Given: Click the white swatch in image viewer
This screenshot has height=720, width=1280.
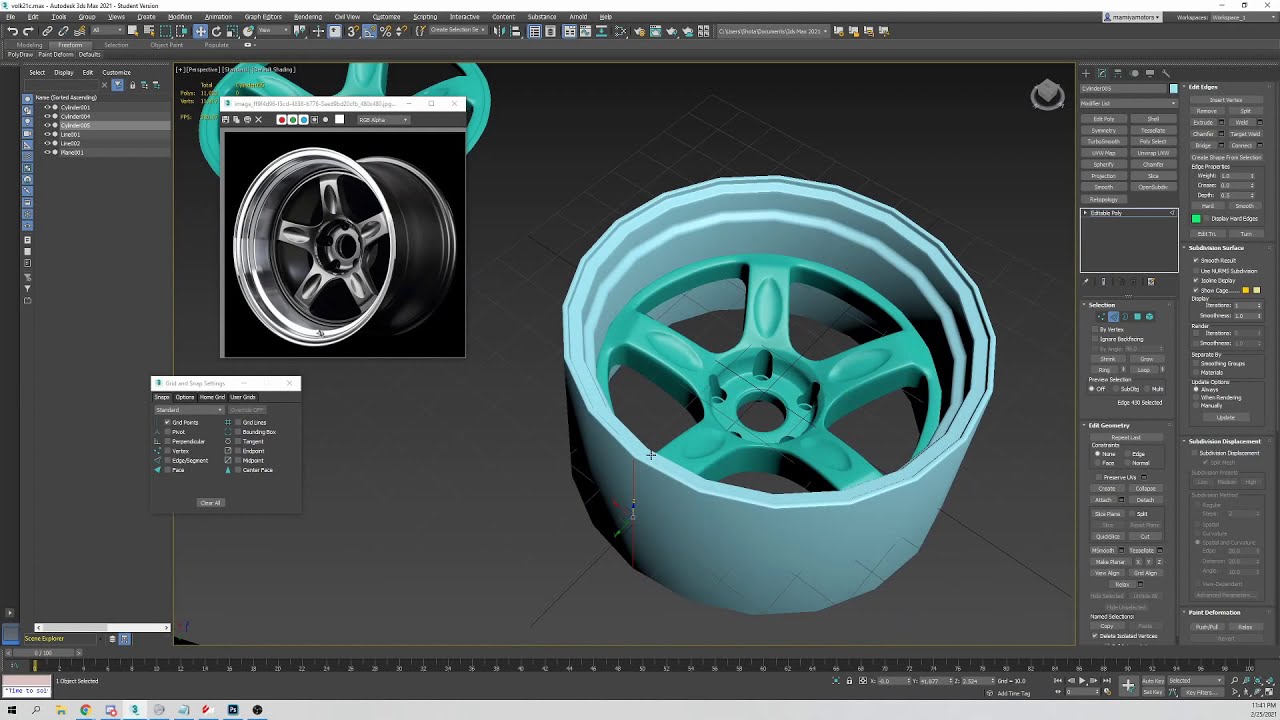Looking at the screenshot, I should (x=340, y=120).
